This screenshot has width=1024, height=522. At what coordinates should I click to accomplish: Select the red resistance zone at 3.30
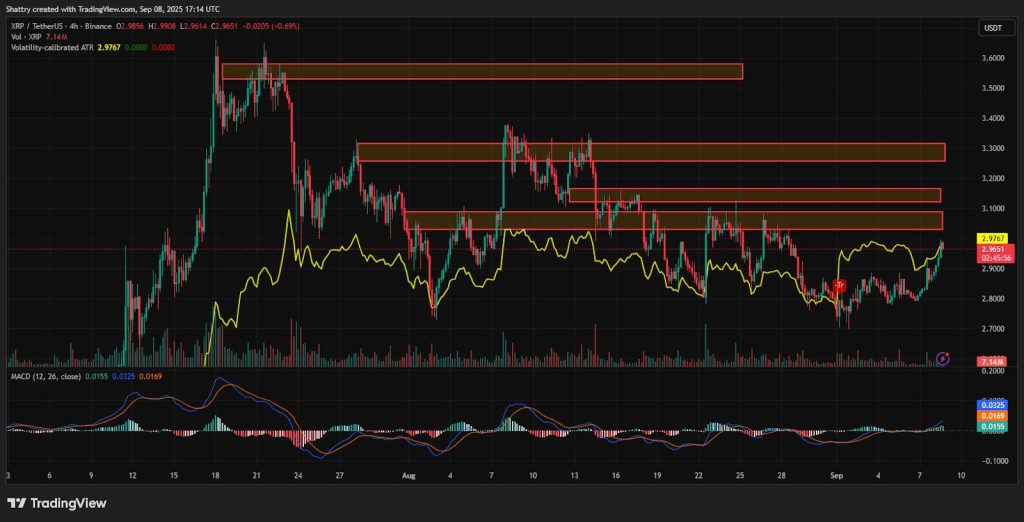(x=650, y=152)
